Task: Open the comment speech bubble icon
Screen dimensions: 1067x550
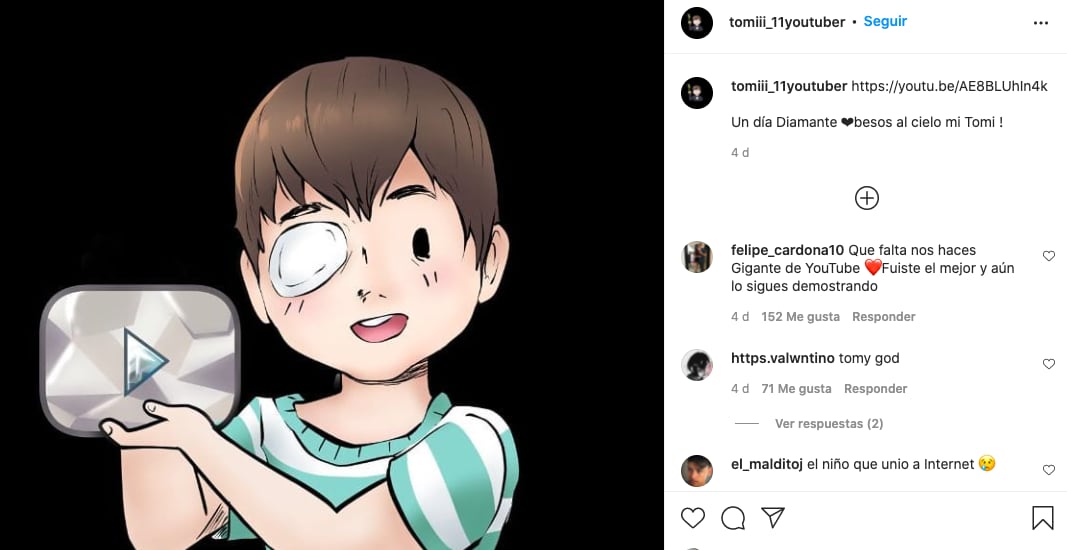Action: point(733,517)
